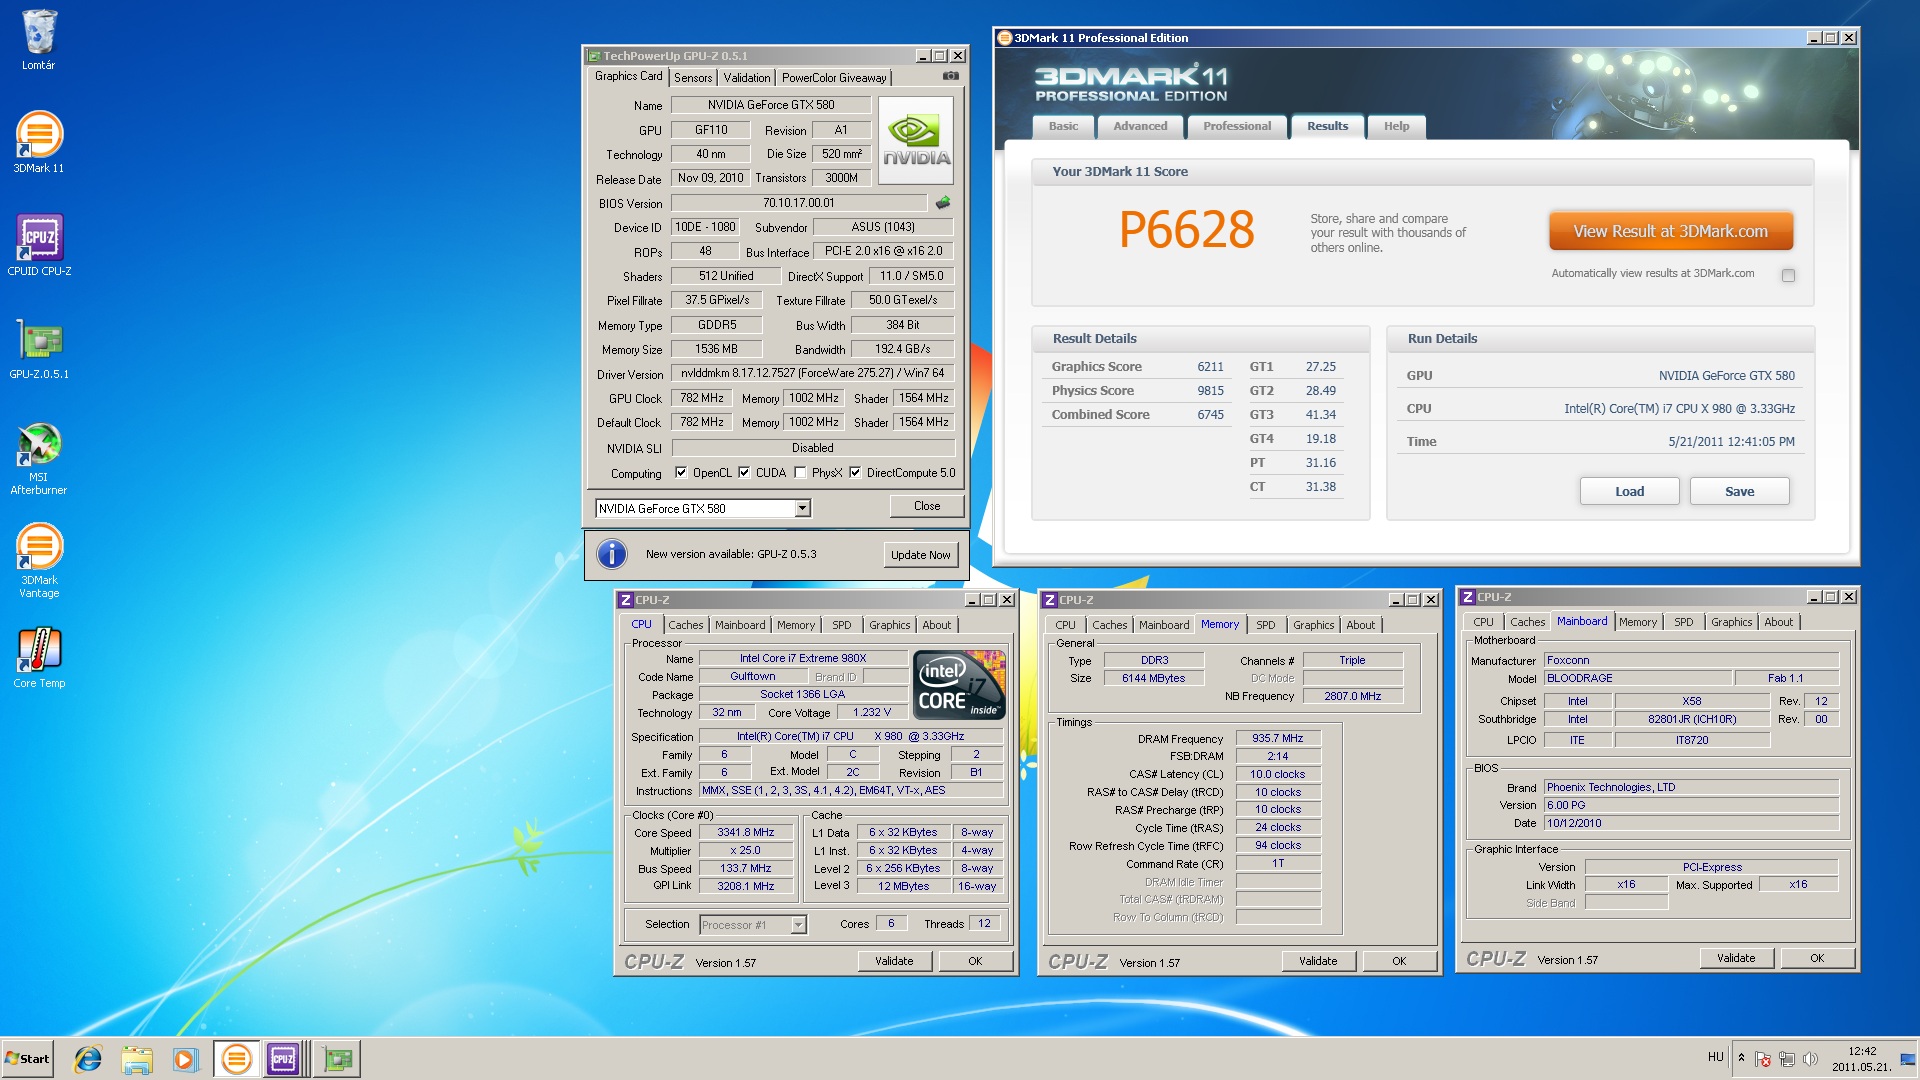1920x1080 pixels.
Task: Click View Result at 3DMark.com button
Action: tap(1670, 231)
